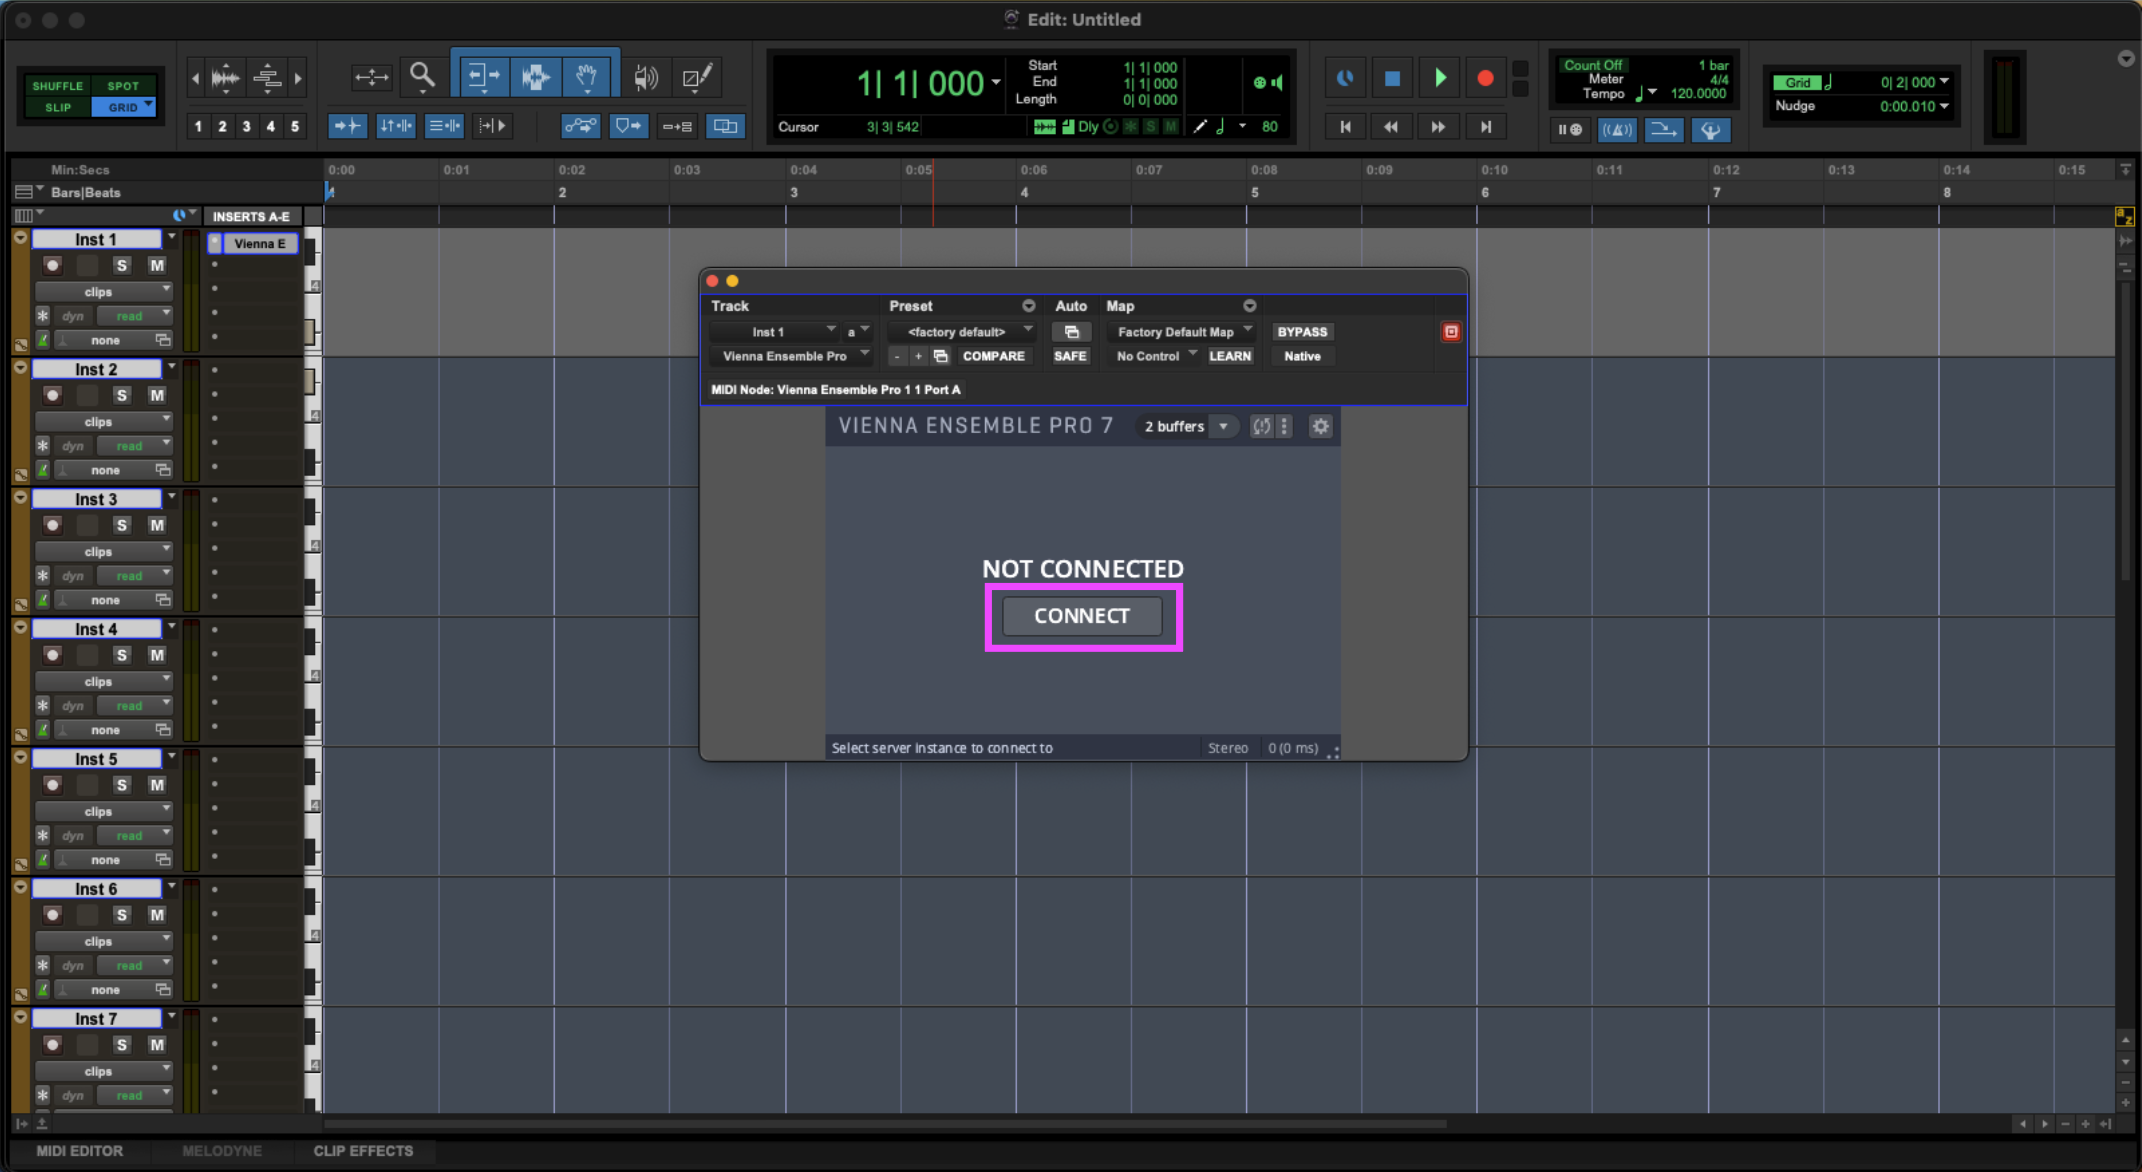Click horizontal zoom arrows icon
2142x1172 pixels.
[371, 76]
